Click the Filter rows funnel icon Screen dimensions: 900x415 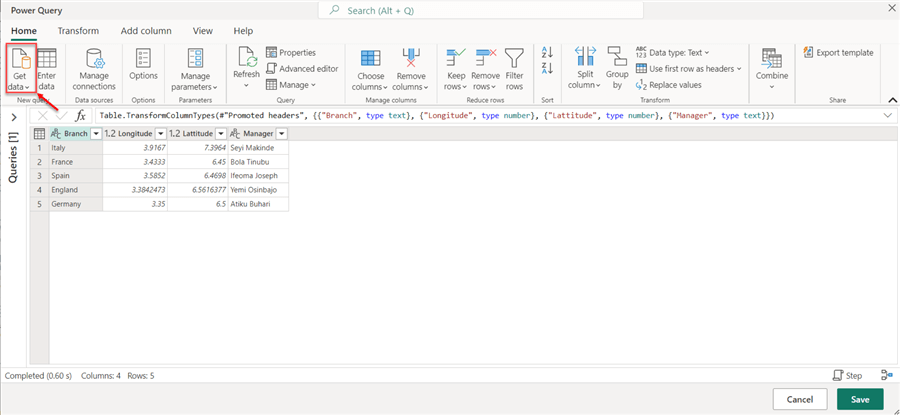click(x=514, y=68)
